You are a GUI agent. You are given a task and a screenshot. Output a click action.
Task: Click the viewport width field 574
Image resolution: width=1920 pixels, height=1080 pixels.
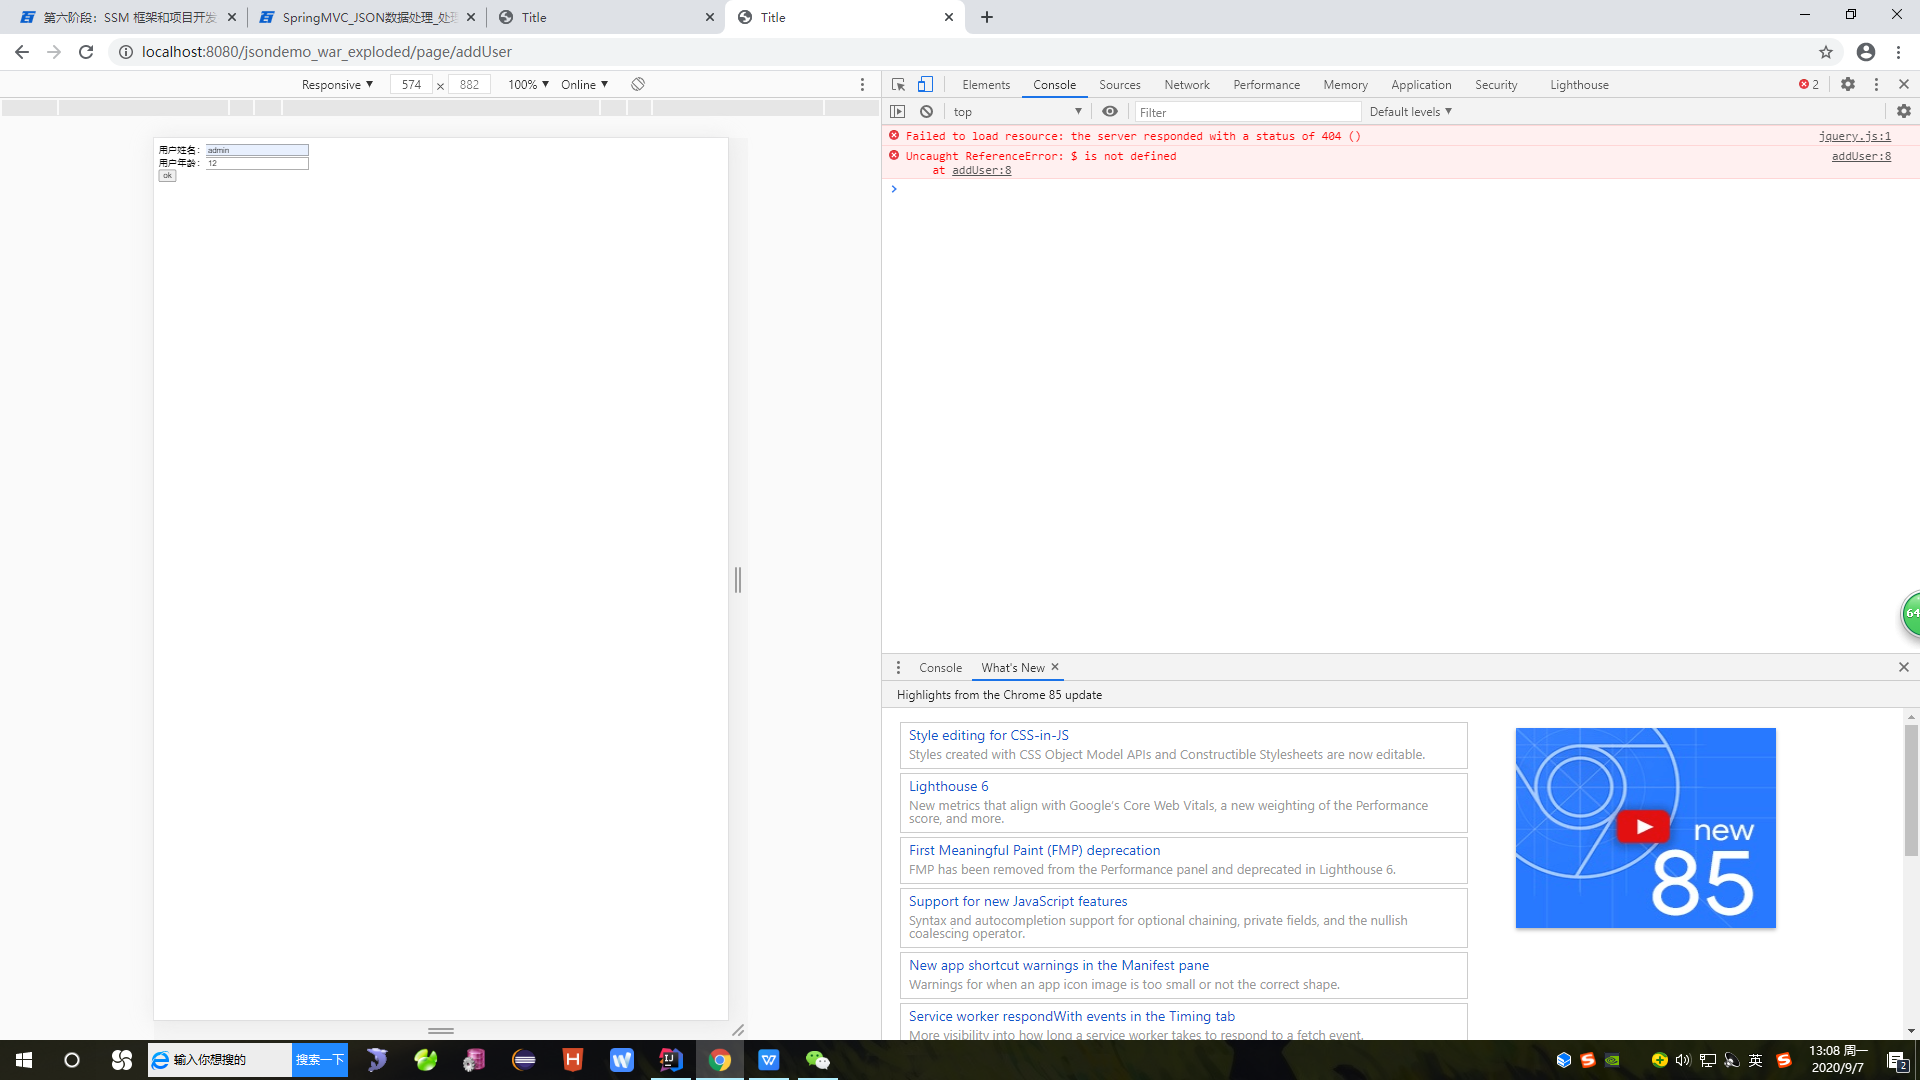coord(411,85)
